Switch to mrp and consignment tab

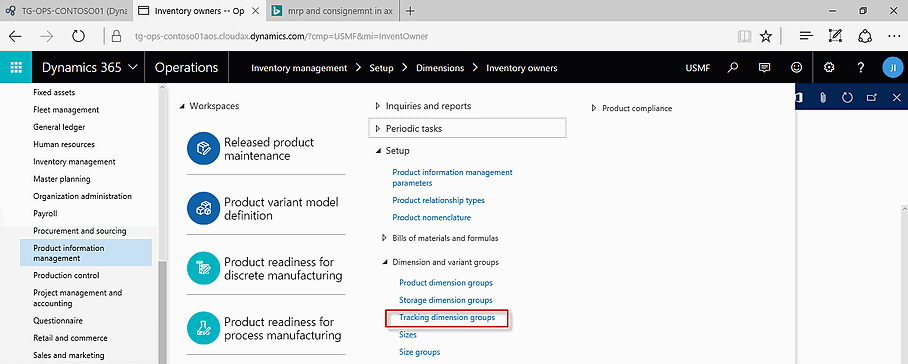coord(332,11)
